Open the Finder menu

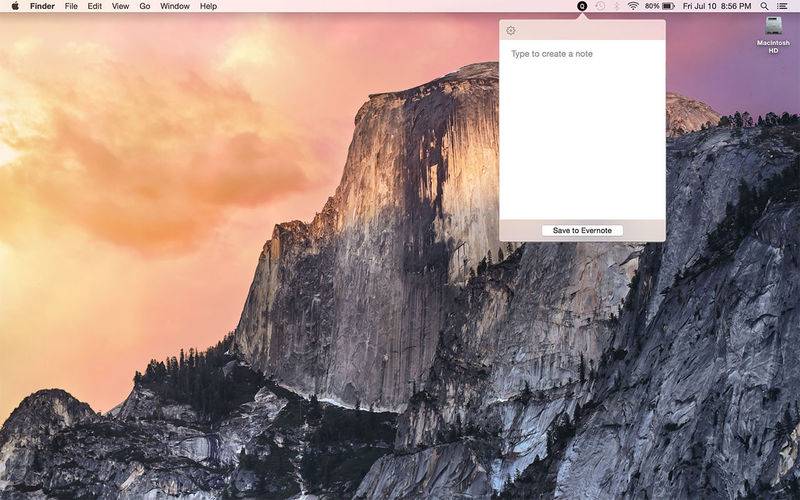(x=42, y=6)
